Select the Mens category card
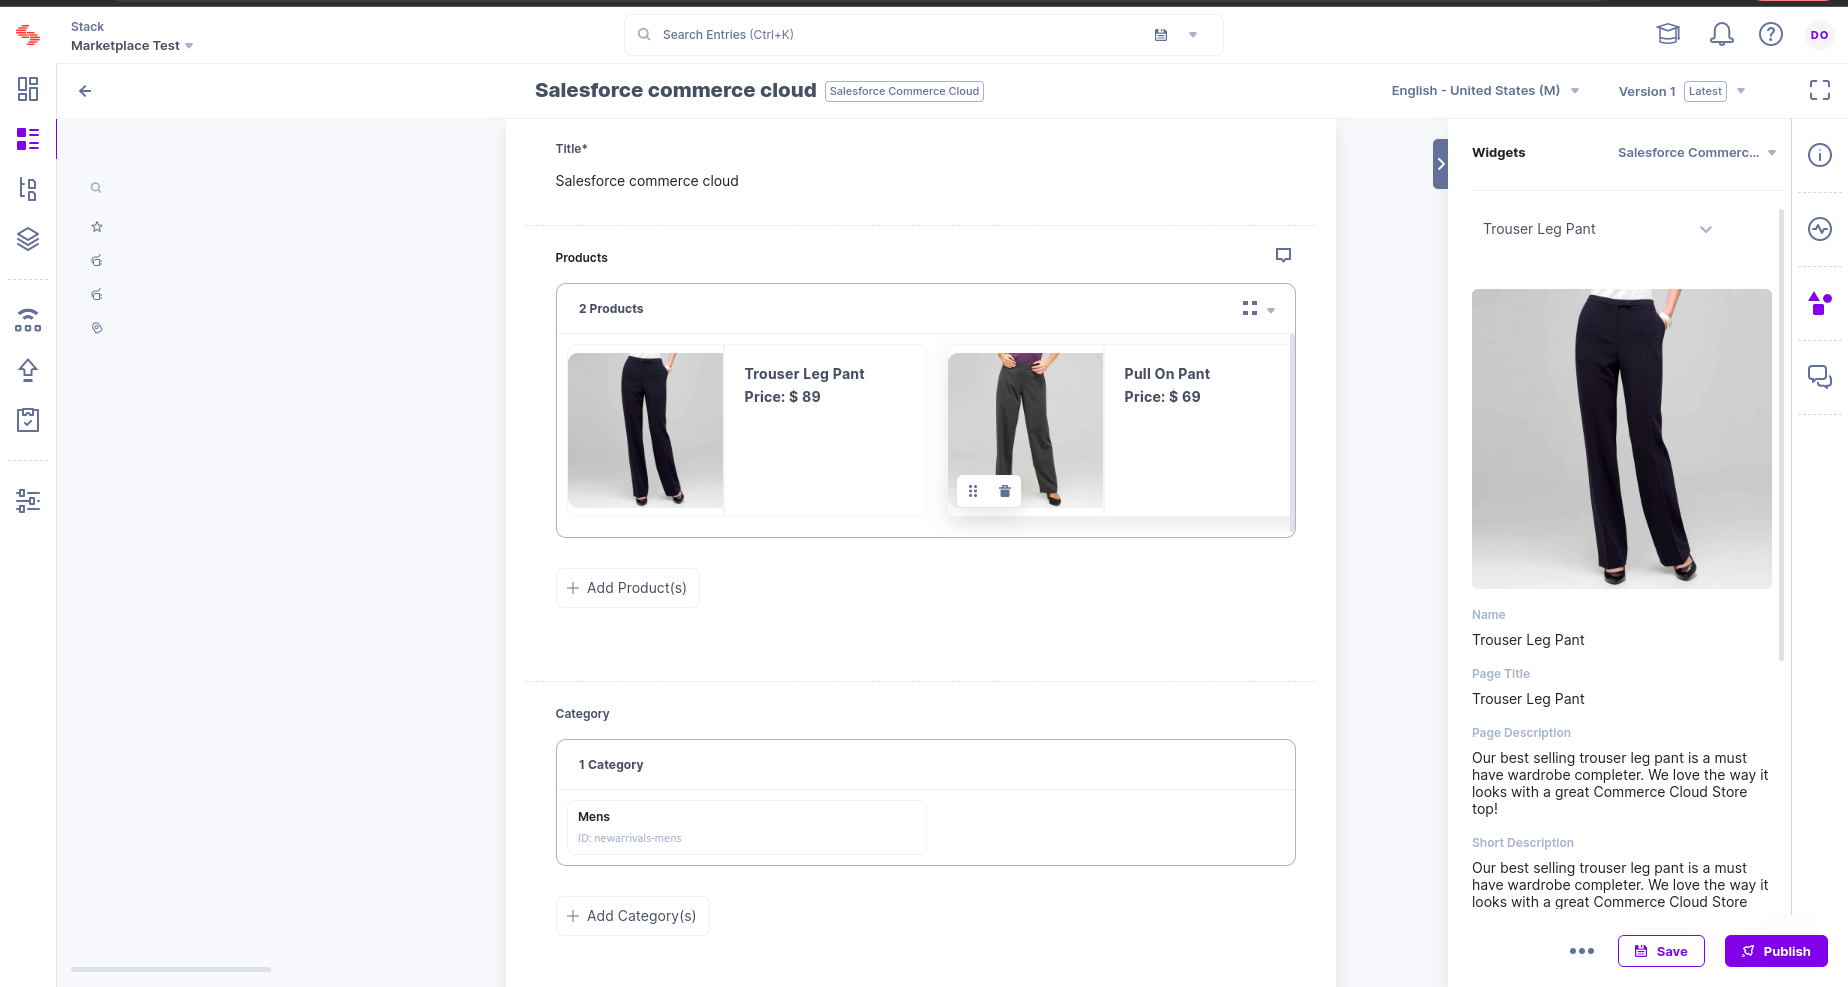This screenshot has height=987, width=1848. 746,827
